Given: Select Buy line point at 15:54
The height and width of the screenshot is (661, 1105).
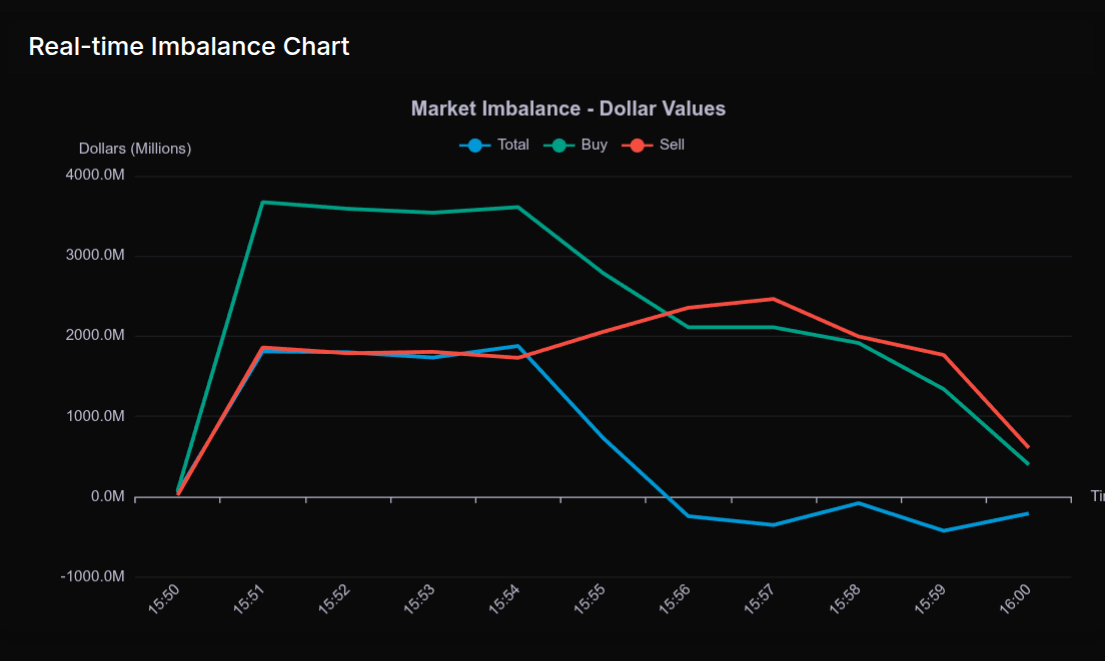Looking at the screenshot, I should [x=517, y=207].
